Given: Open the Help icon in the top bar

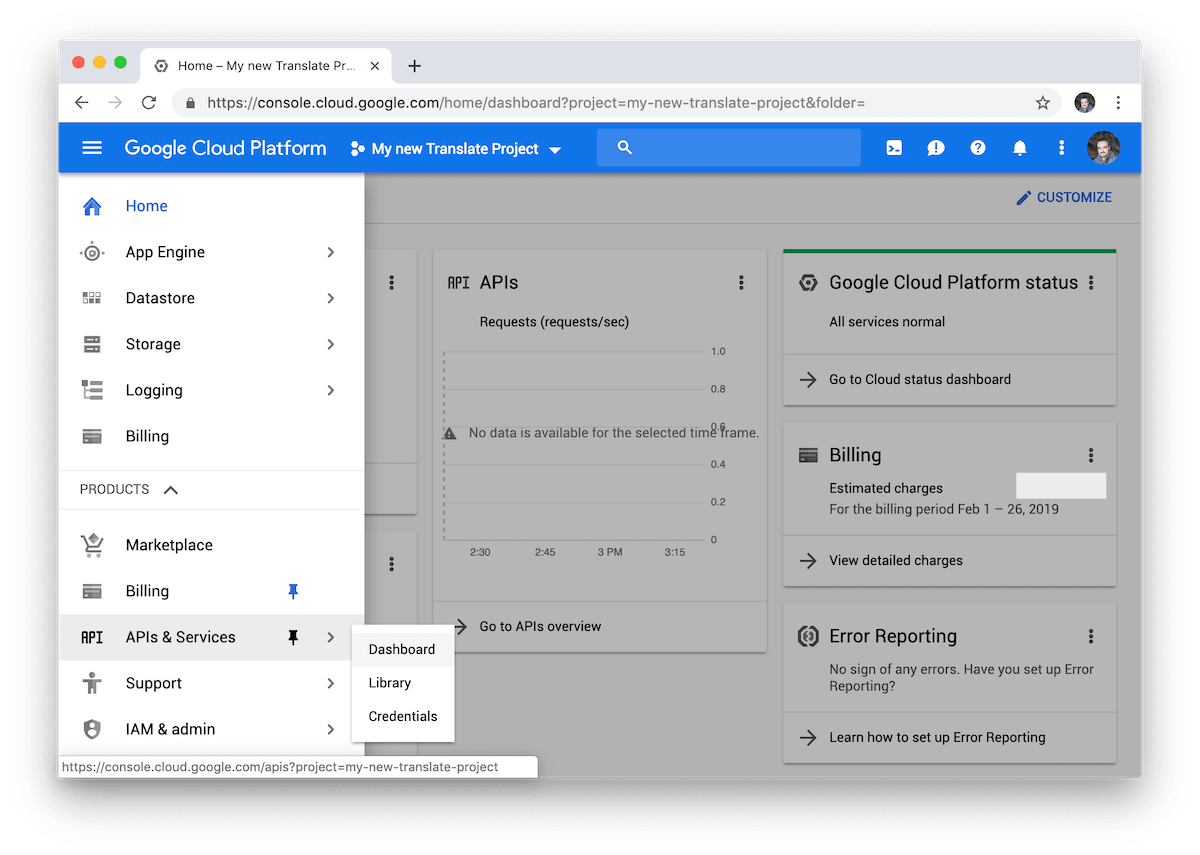Looking at the screenshot, I should tap(977, 147).
